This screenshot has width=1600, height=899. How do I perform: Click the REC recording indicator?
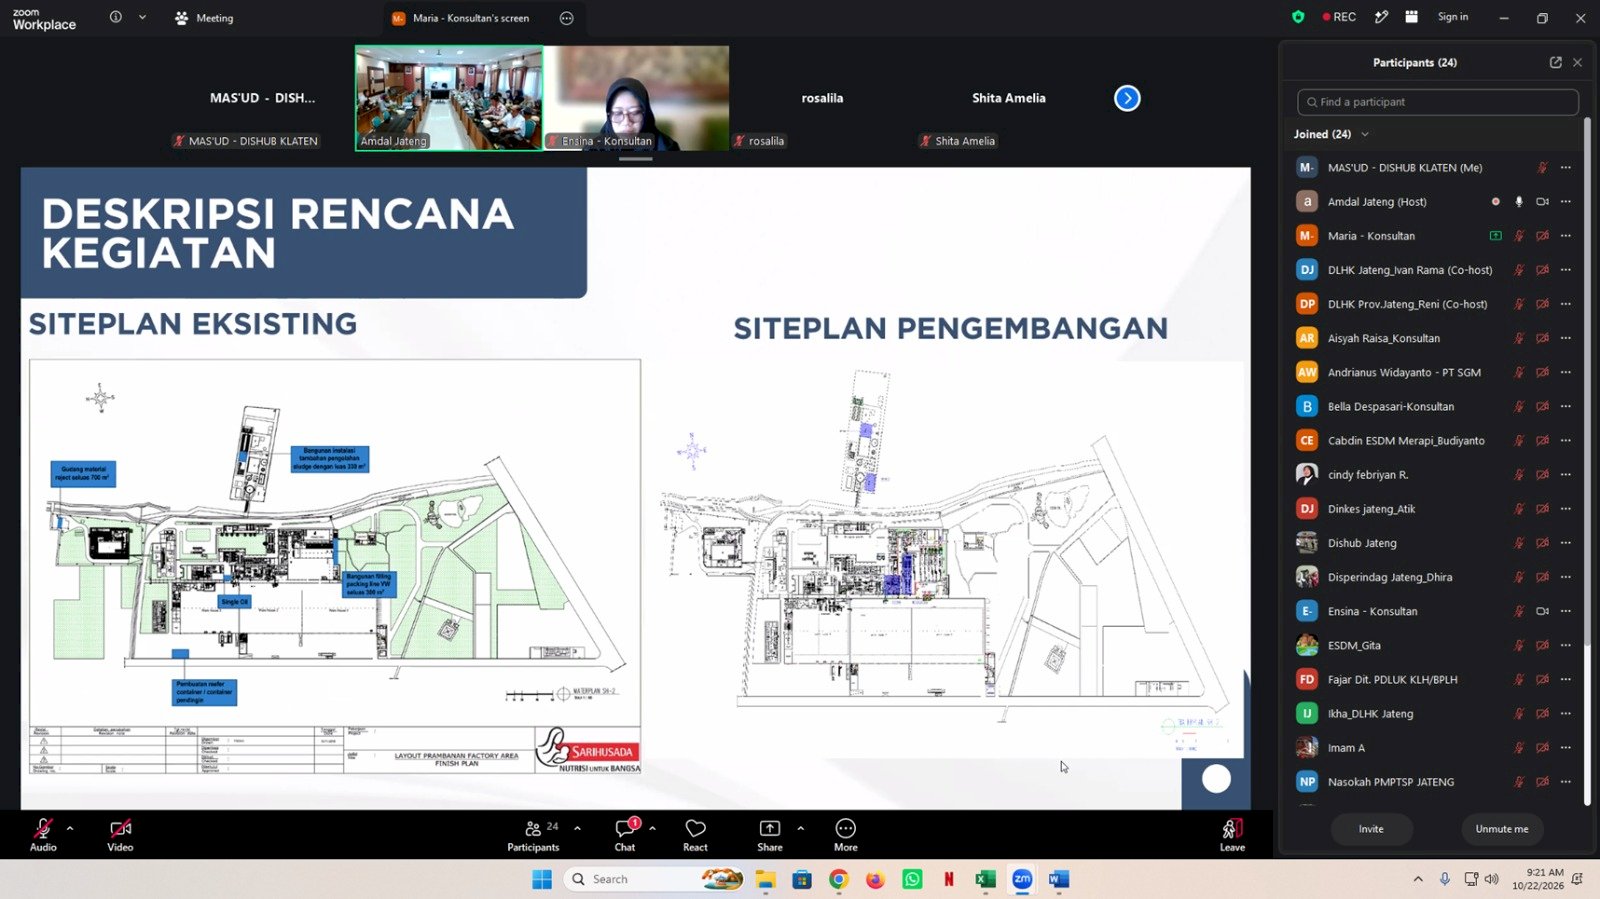pos(1339,17)
